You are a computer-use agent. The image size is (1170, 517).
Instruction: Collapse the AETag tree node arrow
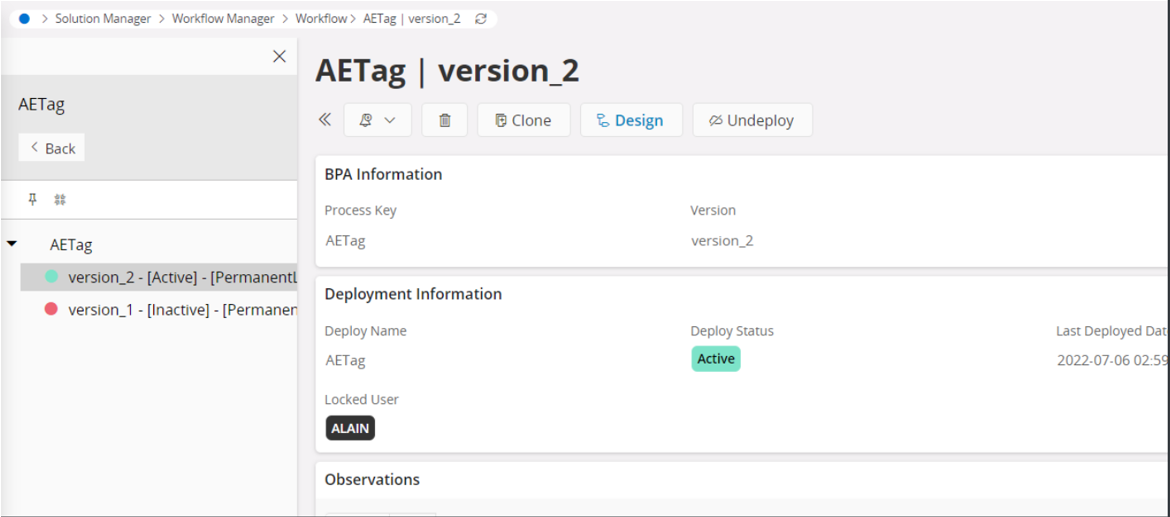point(12,244)
